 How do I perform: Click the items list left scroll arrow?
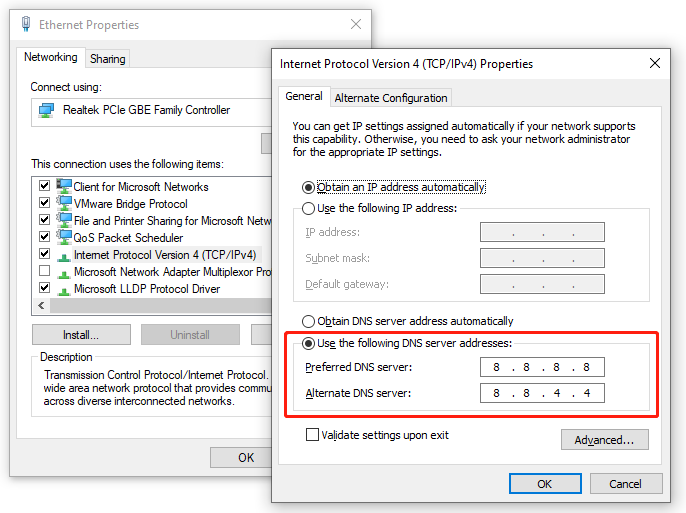point(42,305)
